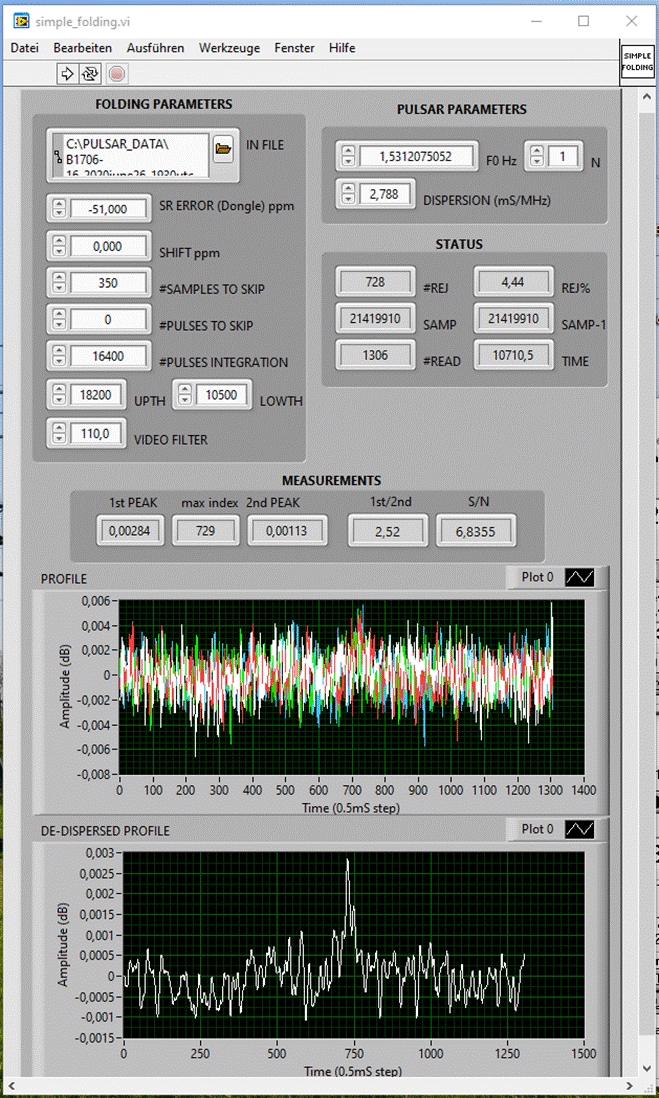Click the SAMP-1 indicator value
The image size is (659, 1098).
(515, 318)
